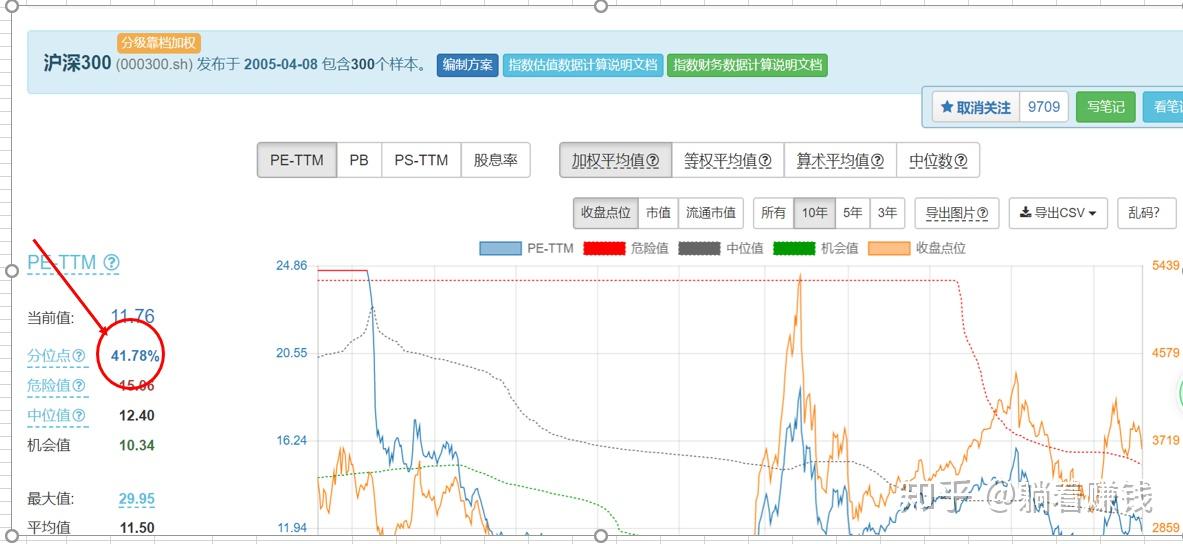Click help icon on 中位数 button
1183x544 pixels.
961,161
